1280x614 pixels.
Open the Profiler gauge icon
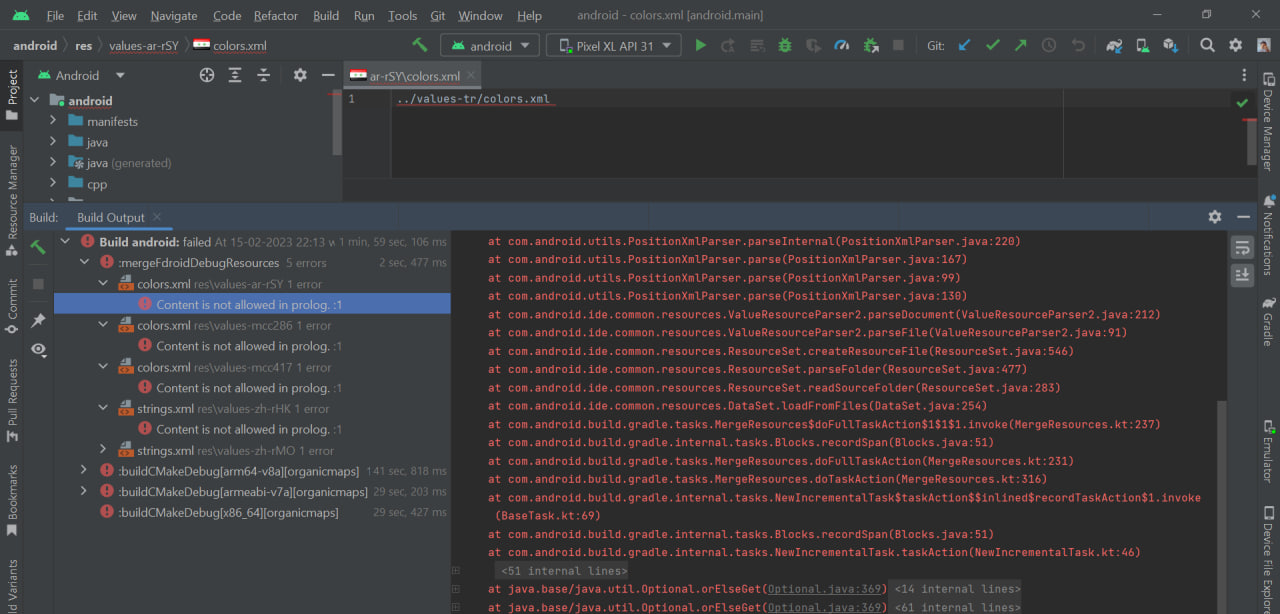841,45
